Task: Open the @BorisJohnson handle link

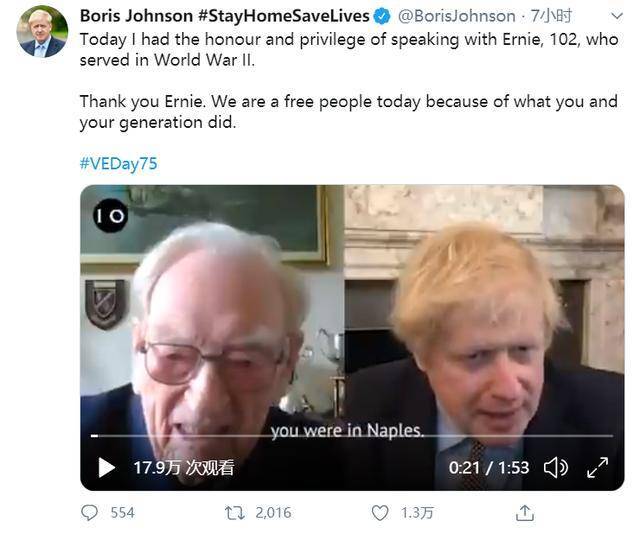Action: click(457, 16)
